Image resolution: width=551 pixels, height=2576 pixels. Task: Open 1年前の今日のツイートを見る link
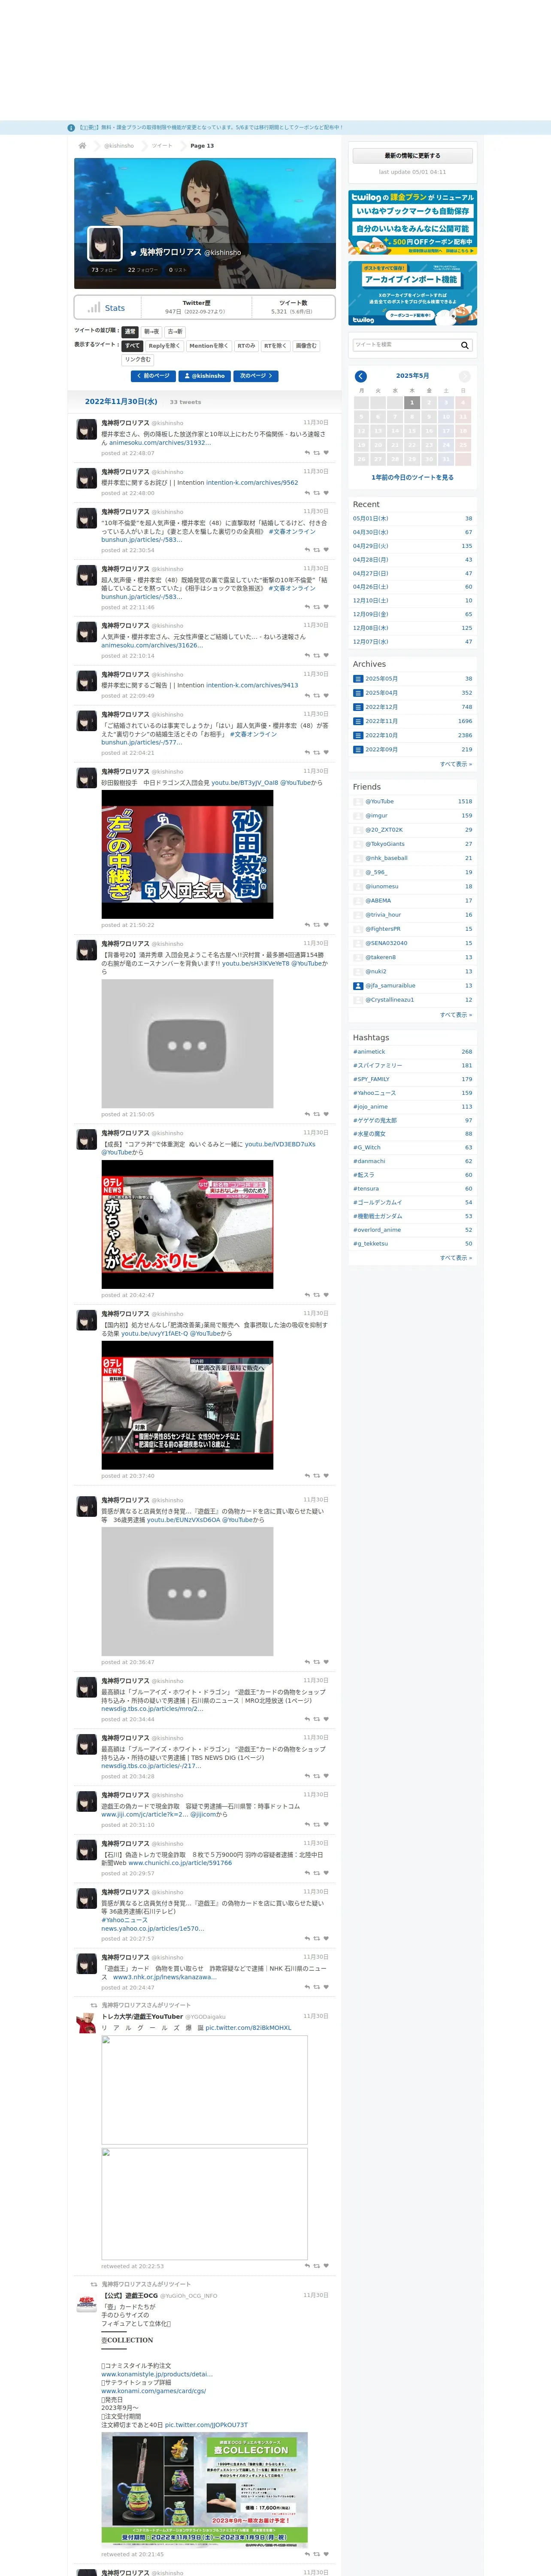coord(412,477)
